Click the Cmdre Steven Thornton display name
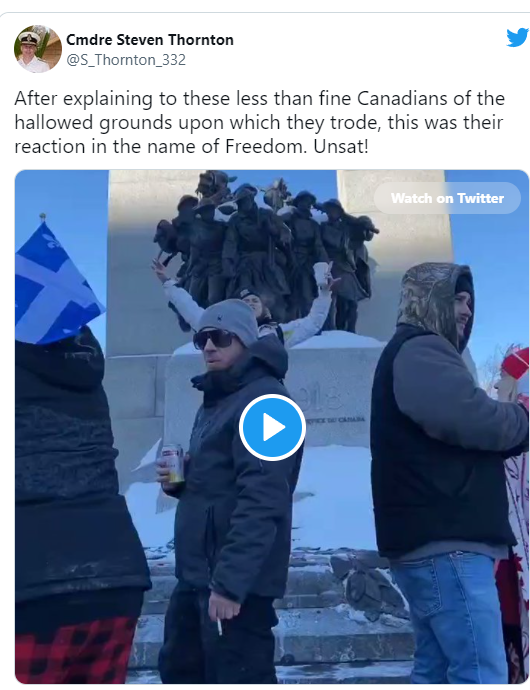 pos(150,40)
